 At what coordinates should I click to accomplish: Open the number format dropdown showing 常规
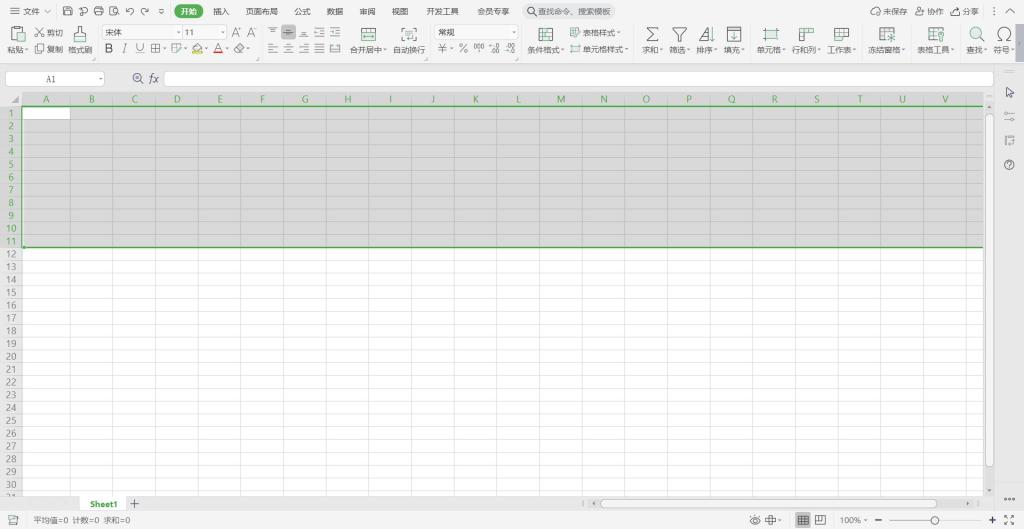click(476, 32)
